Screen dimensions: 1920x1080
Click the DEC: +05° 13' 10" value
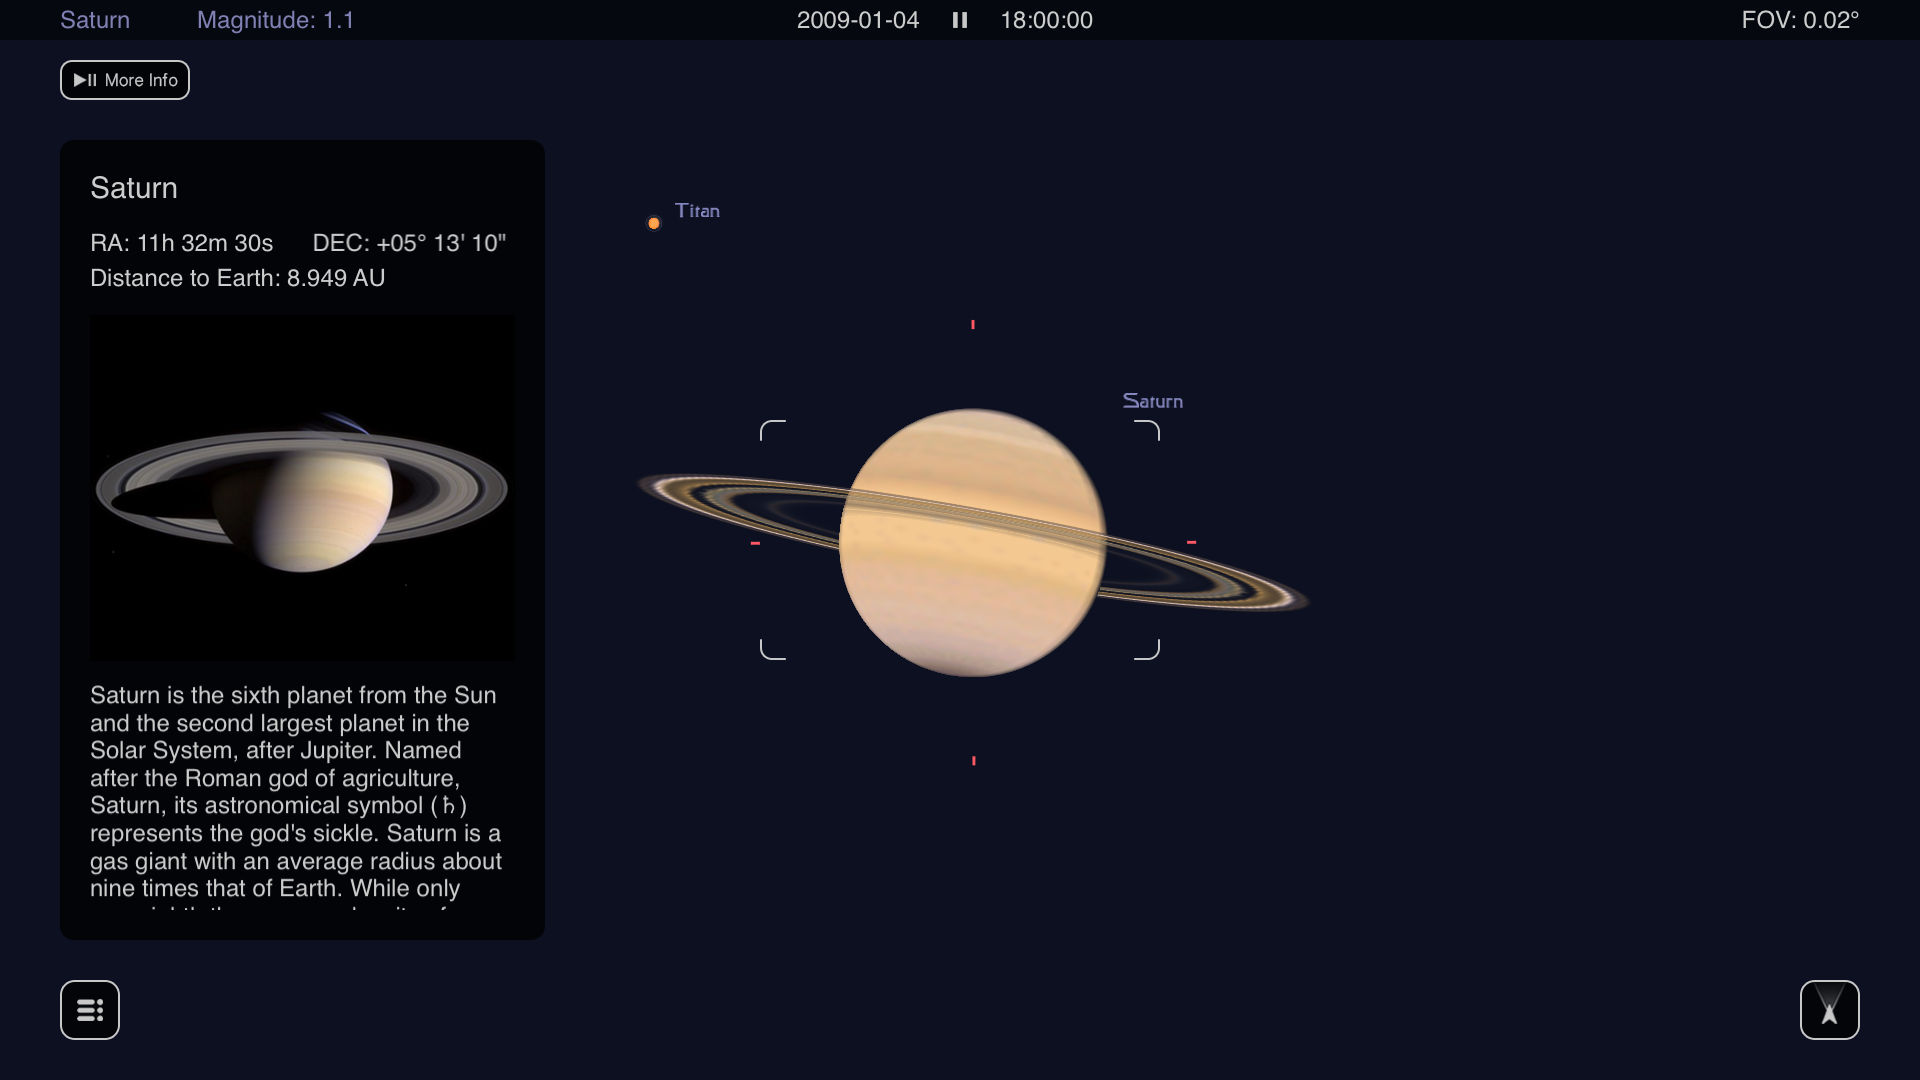[409, 243]
